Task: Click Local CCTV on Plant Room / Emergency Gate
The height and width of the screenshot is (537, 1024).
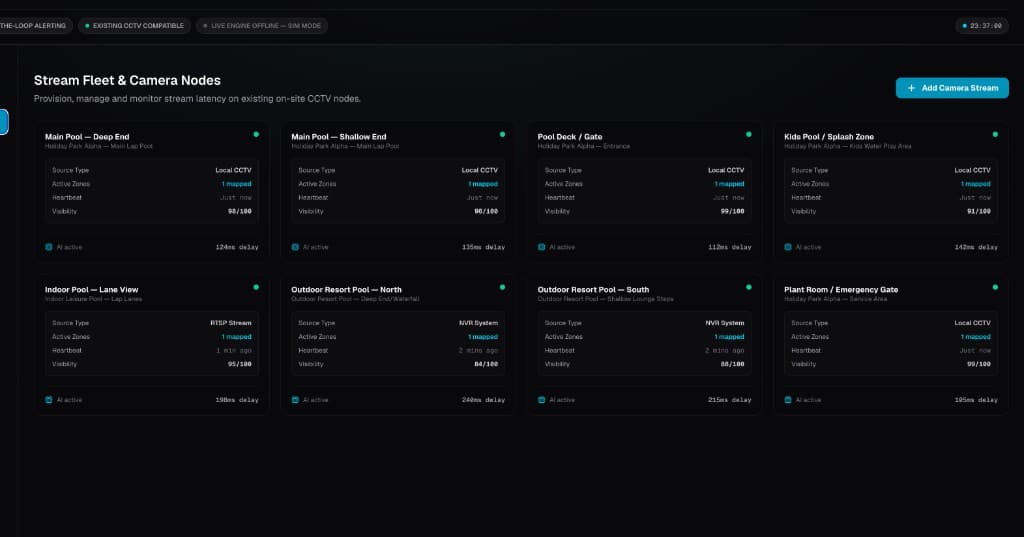Action: 972,323
